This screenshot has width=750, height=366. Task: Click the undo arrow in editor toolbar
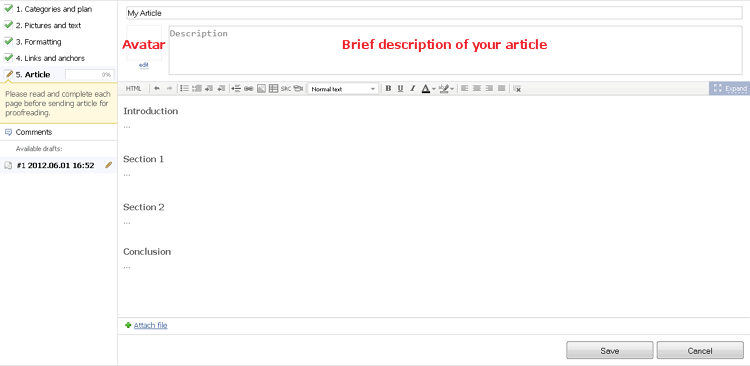(x=156, y=89)
